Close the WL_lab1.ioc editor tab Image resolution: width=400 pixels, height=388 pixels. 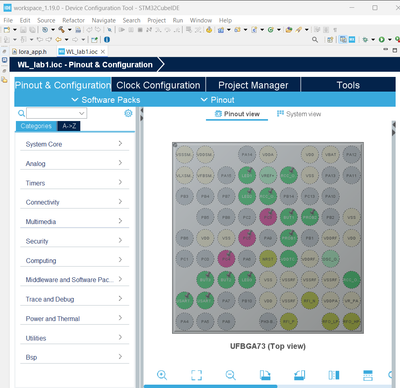(x=103, y=52)
